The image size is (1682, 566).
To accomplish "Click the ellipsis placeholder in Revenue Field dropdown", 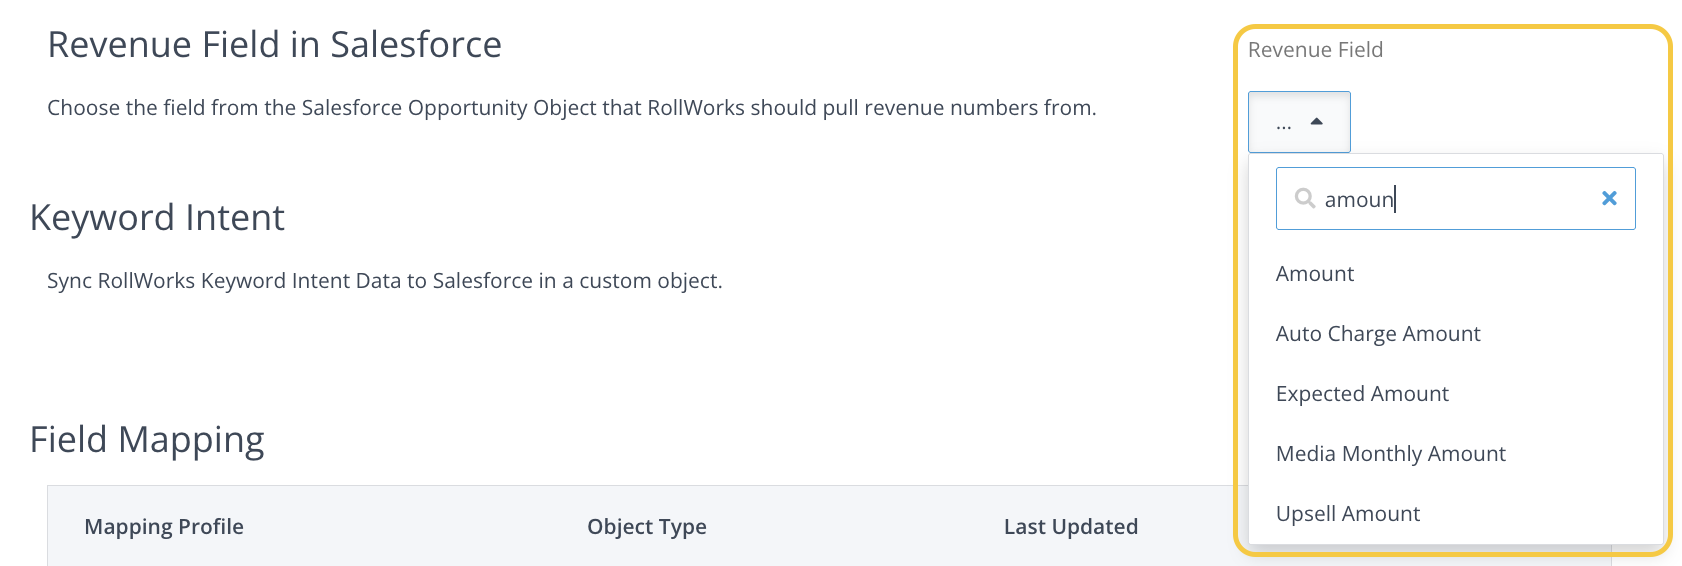I will click(x=1284, y=124).
